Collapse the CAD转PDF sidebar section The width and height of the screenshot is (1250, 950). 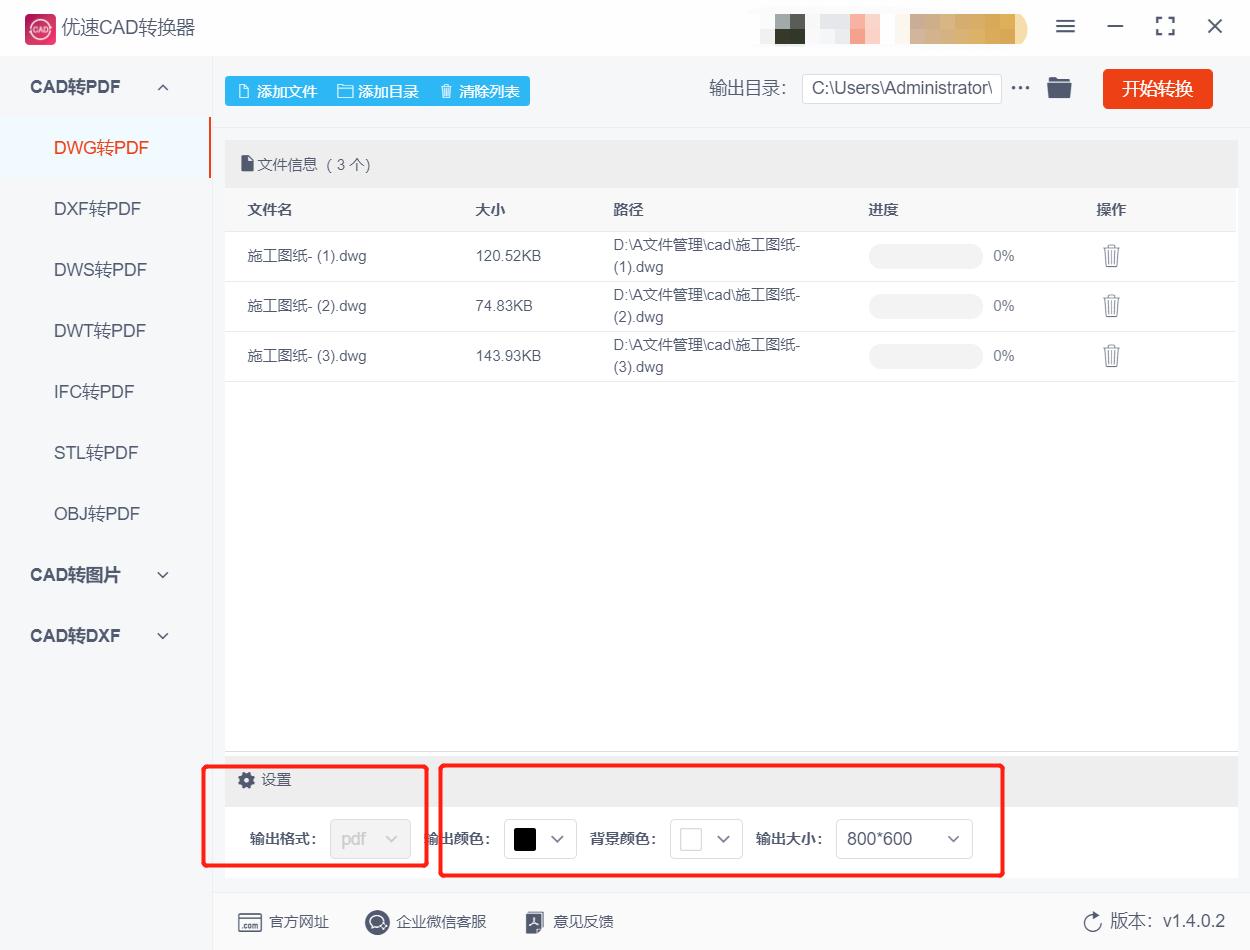click(163, 87)
